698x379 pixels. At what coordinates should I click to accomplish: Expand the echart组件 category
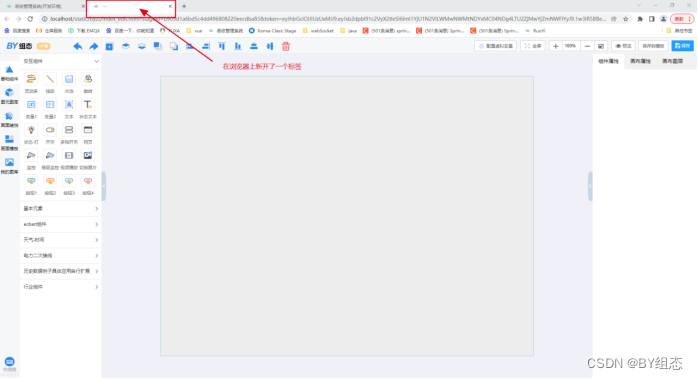(x=61, y=224)
